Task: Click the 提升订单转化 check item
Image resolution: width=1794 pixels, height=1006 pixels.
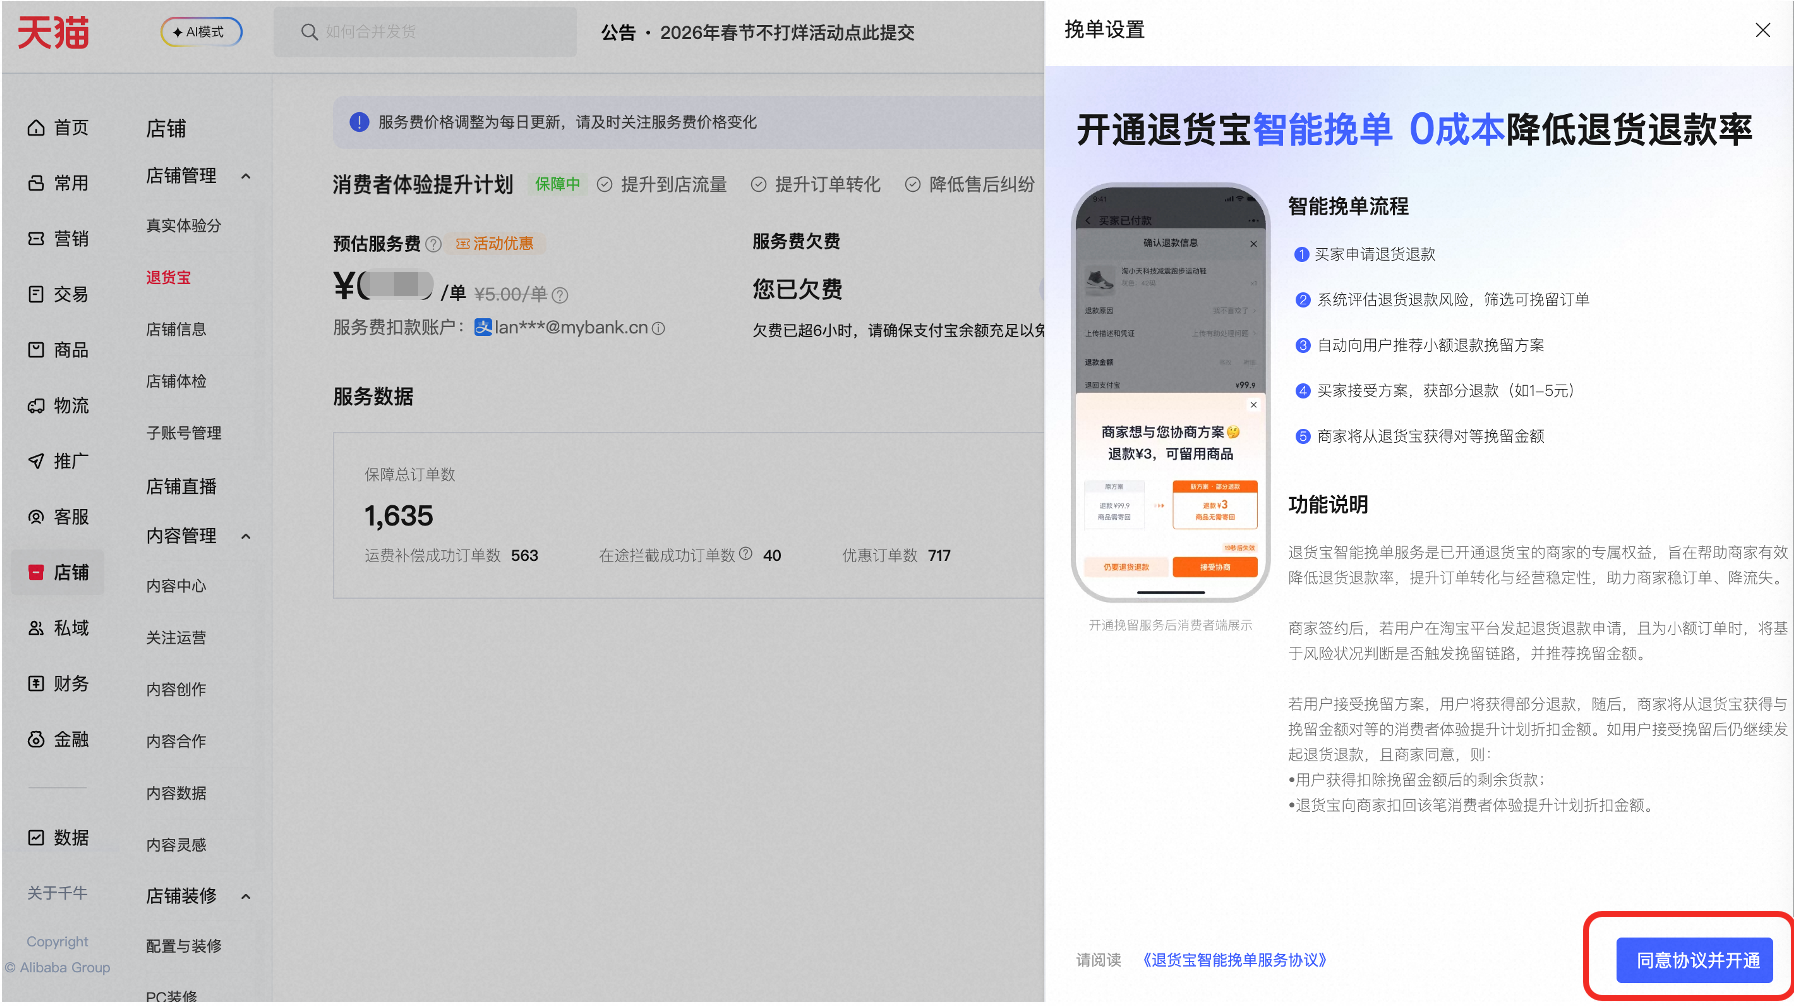Action: click(816, 185)
